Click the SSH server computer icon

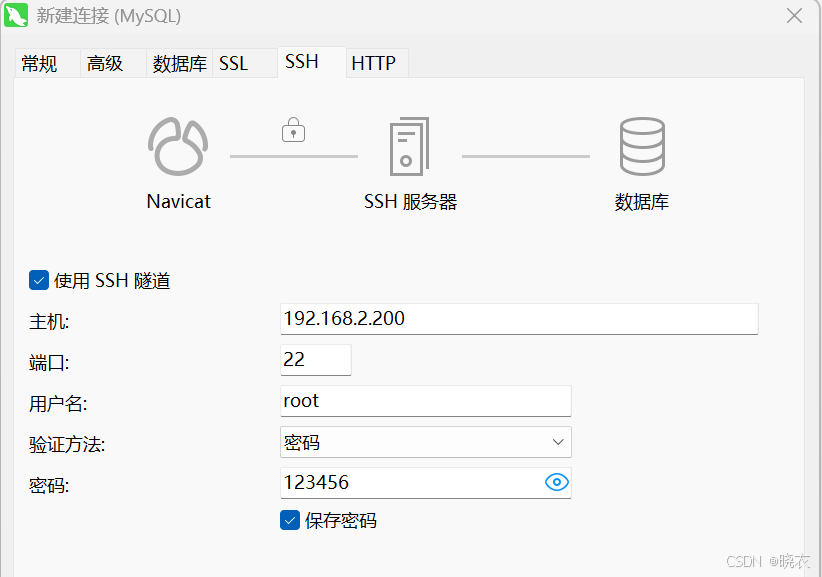(x=409, y=146)
